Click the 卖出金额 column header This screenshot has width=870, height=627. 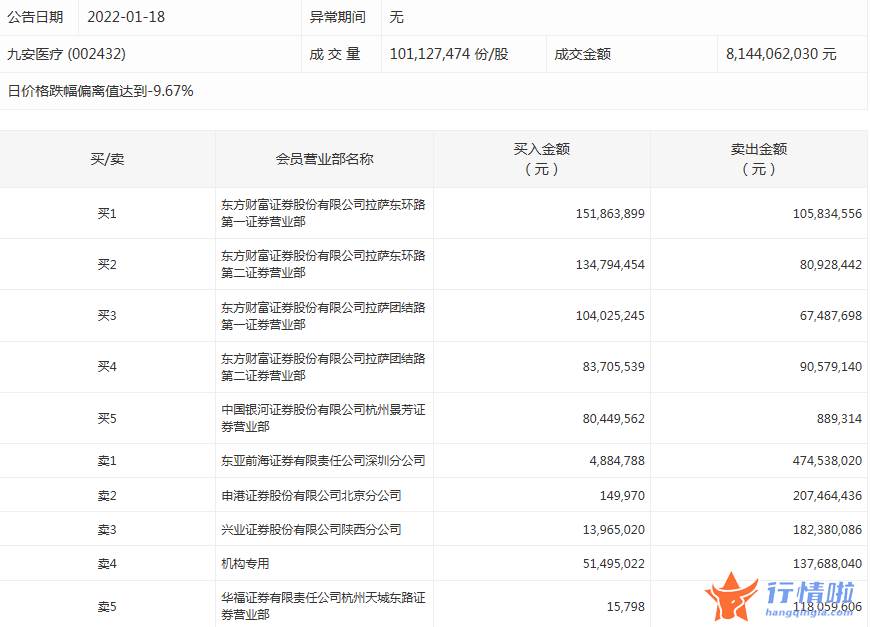coord(758,159)
